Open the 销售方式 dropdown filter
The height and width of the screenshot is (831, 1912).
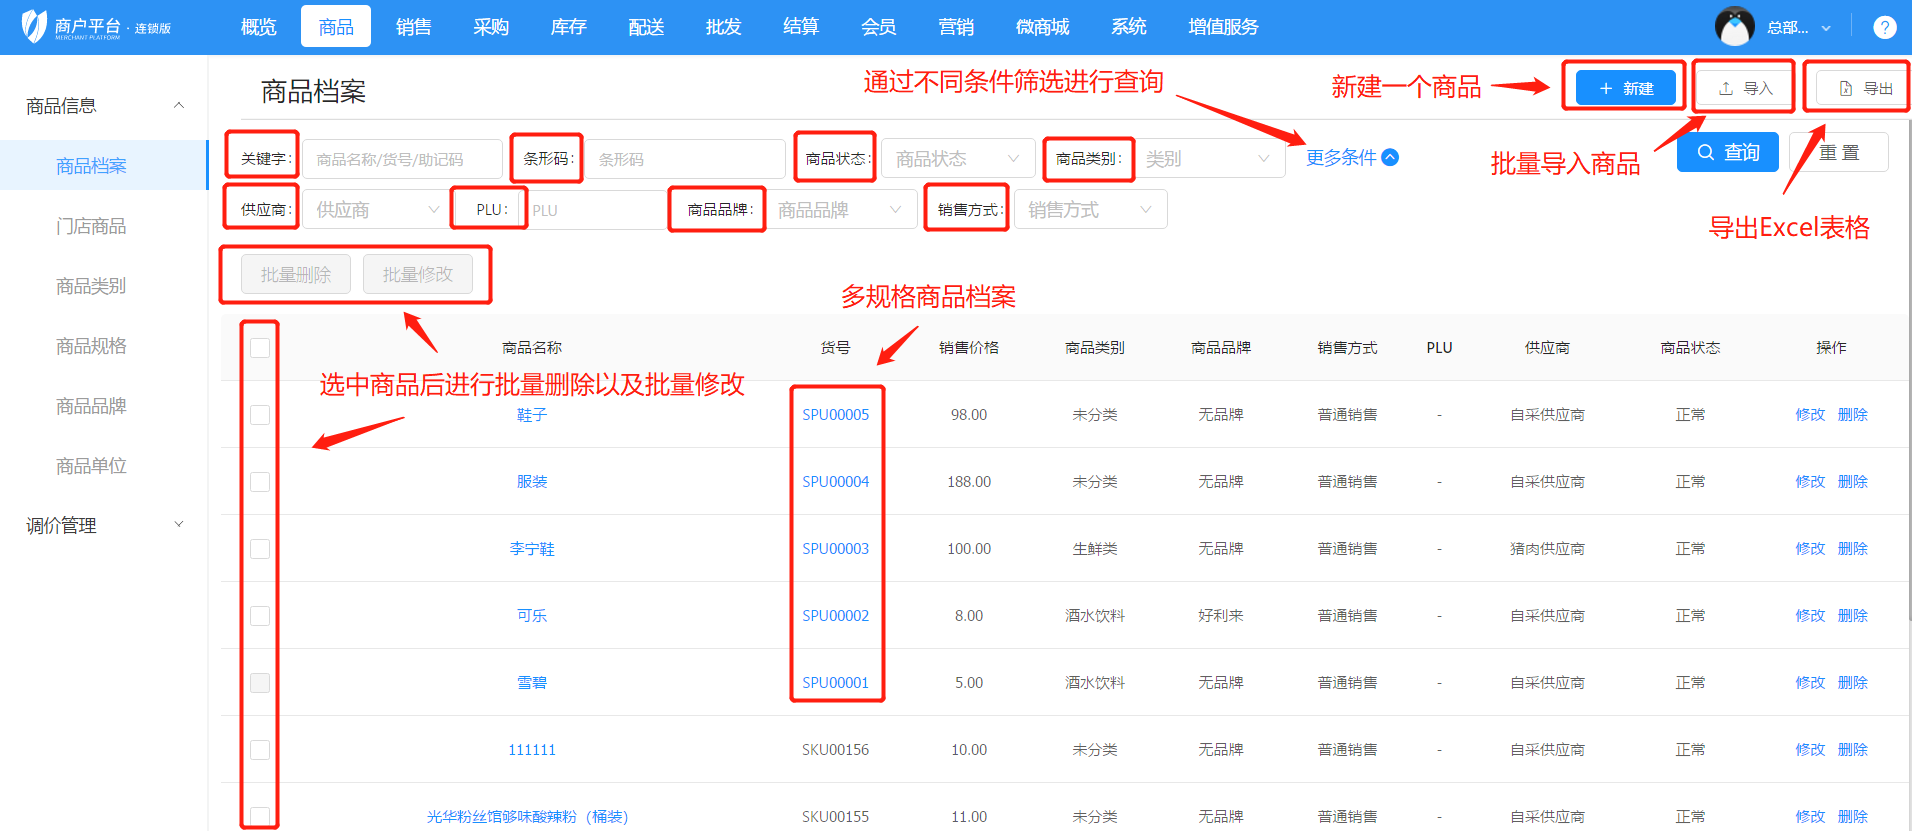coord(1090,210)
